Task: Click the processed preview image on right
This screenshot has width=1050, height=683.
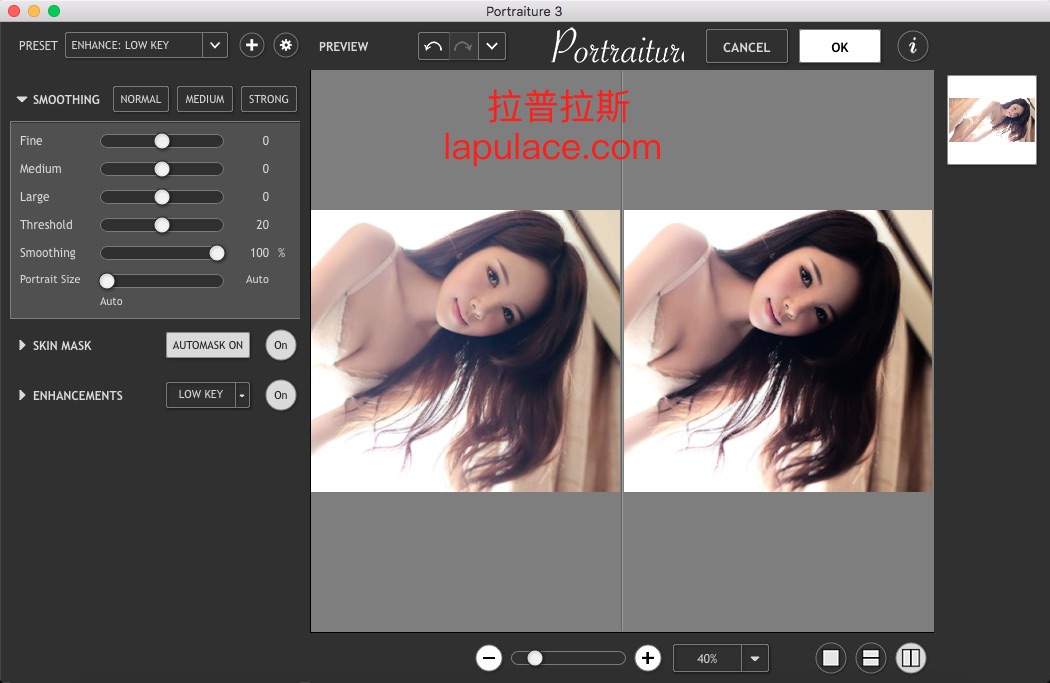Action: point(778,351)
